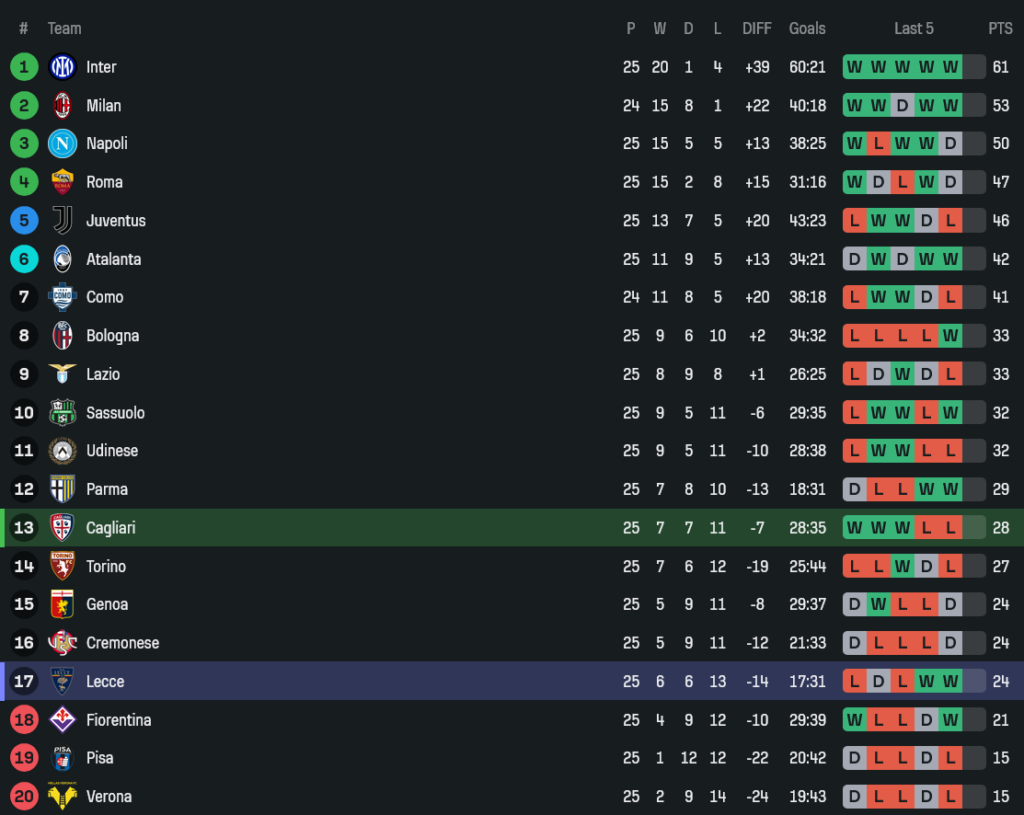
Task: Click the Torino bull crest
Action: [62, 566]
